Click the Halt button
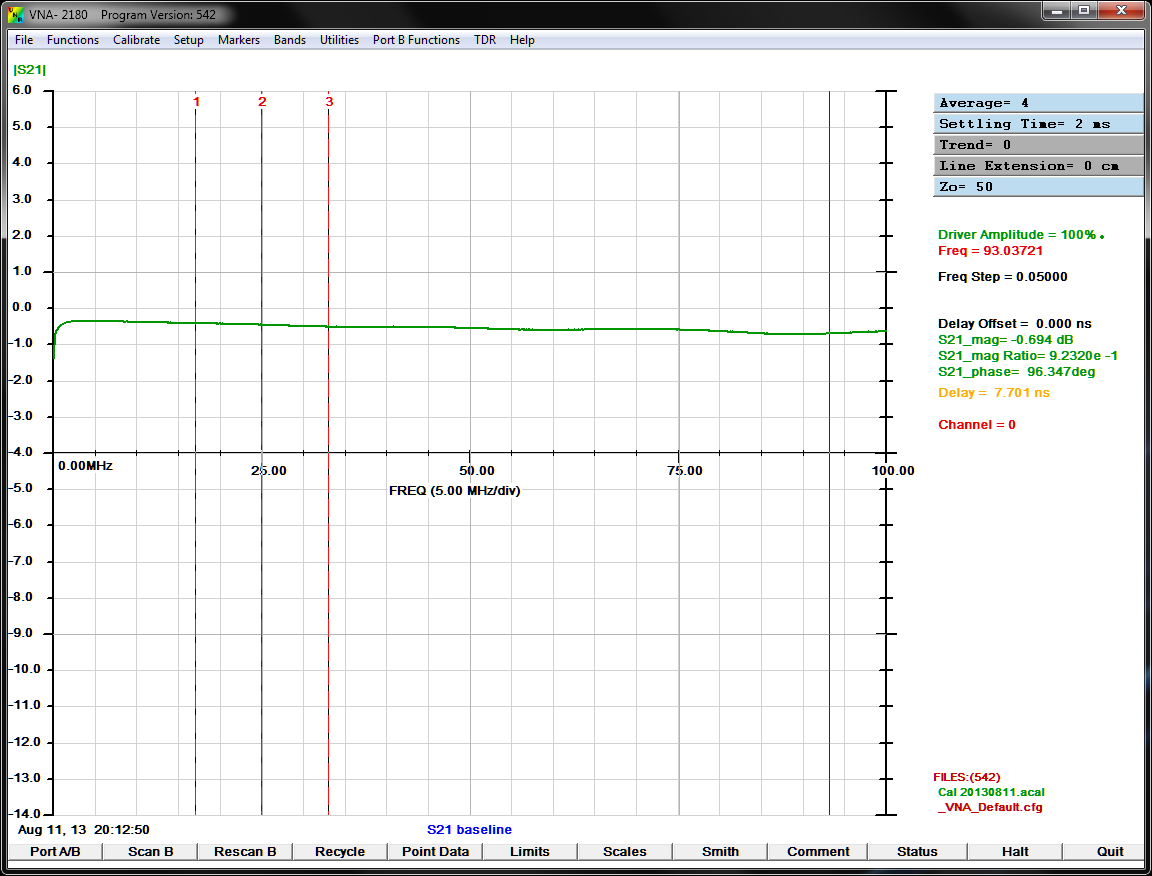1152x876 pixels. [1015, 852]
